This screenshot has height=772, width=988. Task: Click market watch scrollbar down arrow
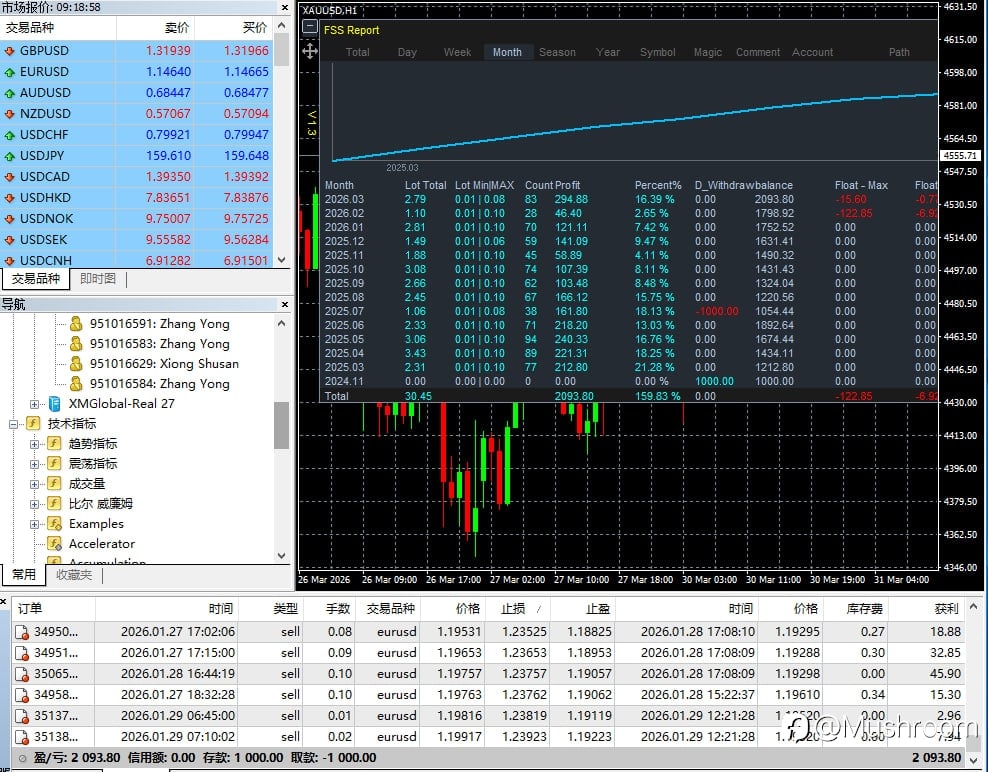click(282, 260)
